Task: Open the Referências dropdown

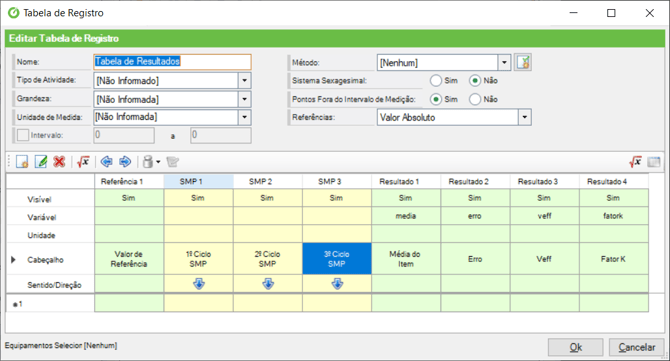Action: click(x=525, y=117)
